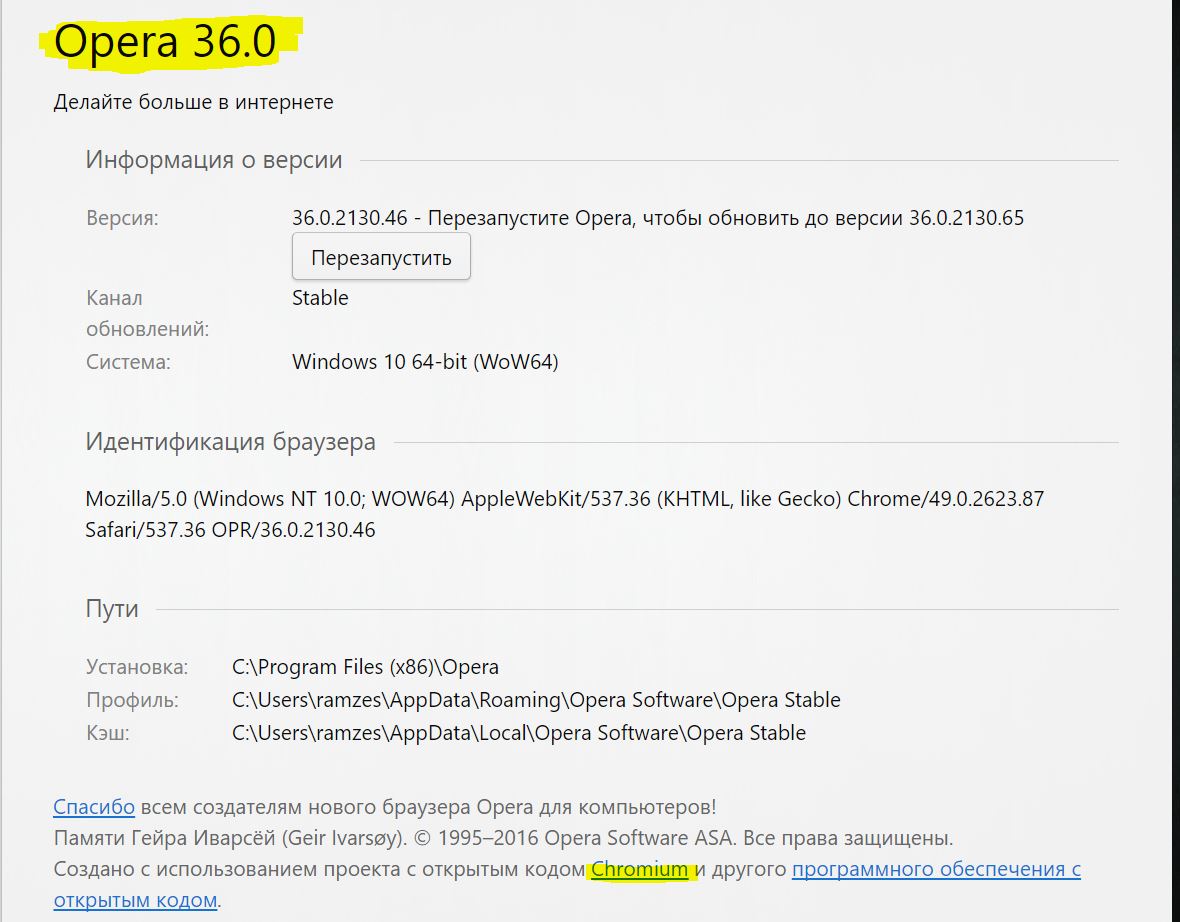Click the Пути section heading

pyautogui.click(x=111, y=608)
